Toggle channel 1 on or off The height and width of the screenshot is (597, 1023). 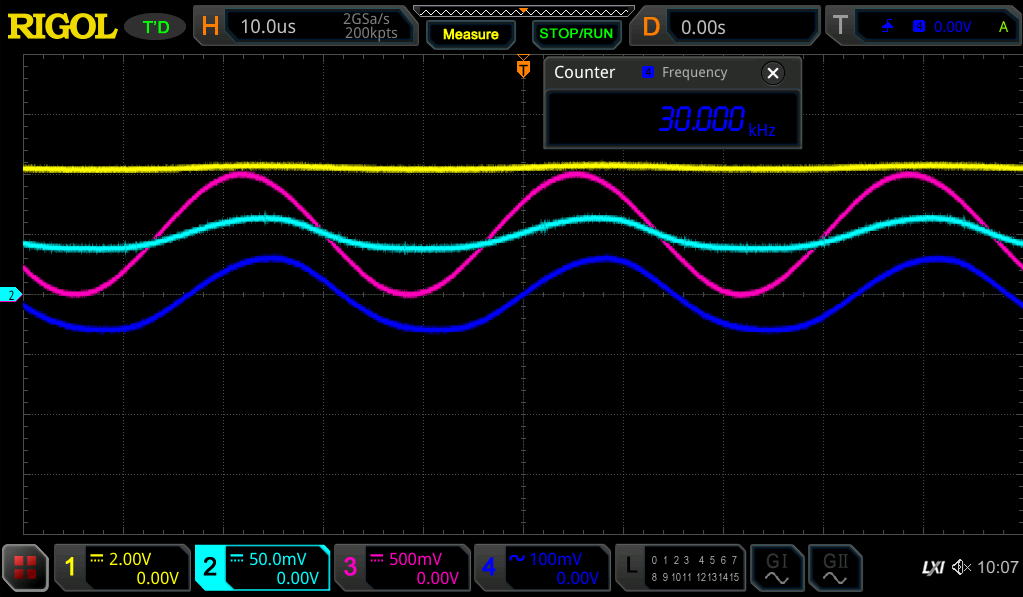70,566
